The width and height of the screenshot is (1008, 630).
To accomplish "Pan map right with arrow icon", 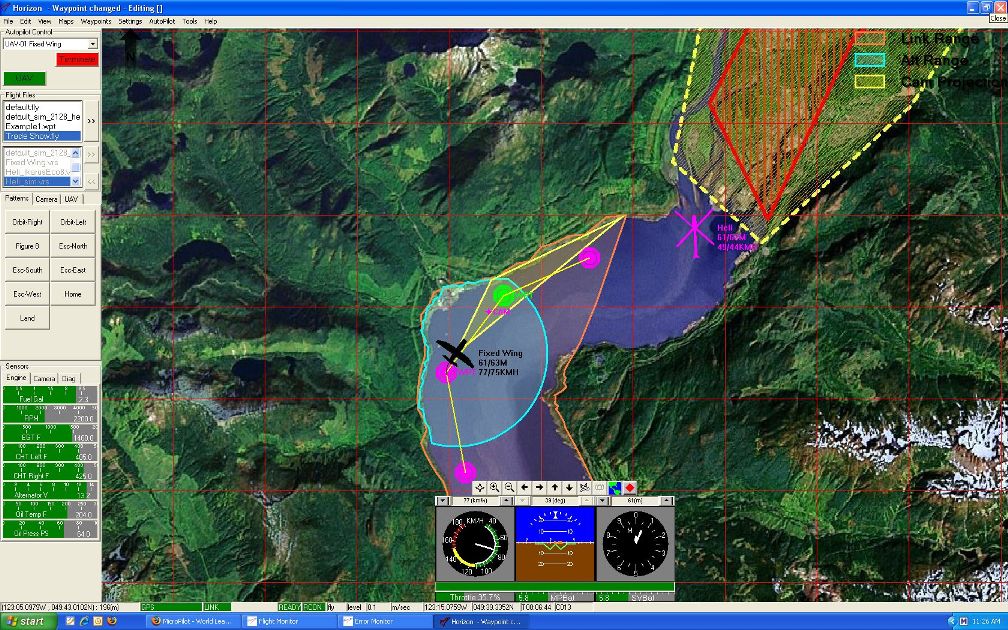I will point(539,487).
